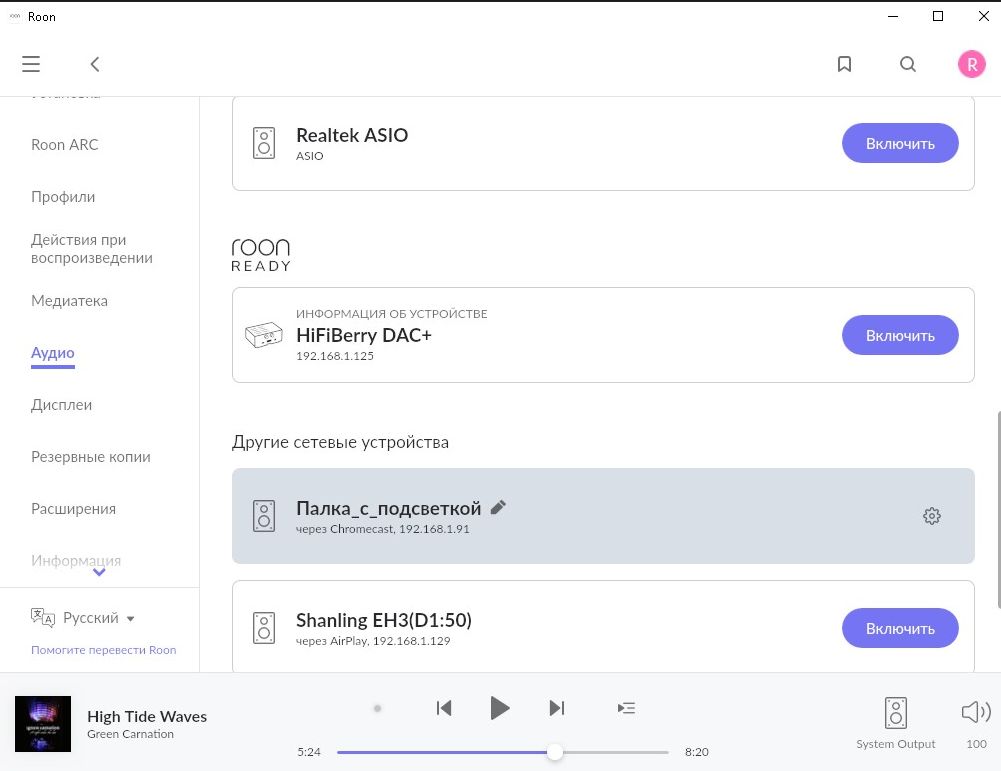Open settings gear for Палка_с_подсветкой
This screenshot has height=771, width=1001.
[x=931, y=516]
